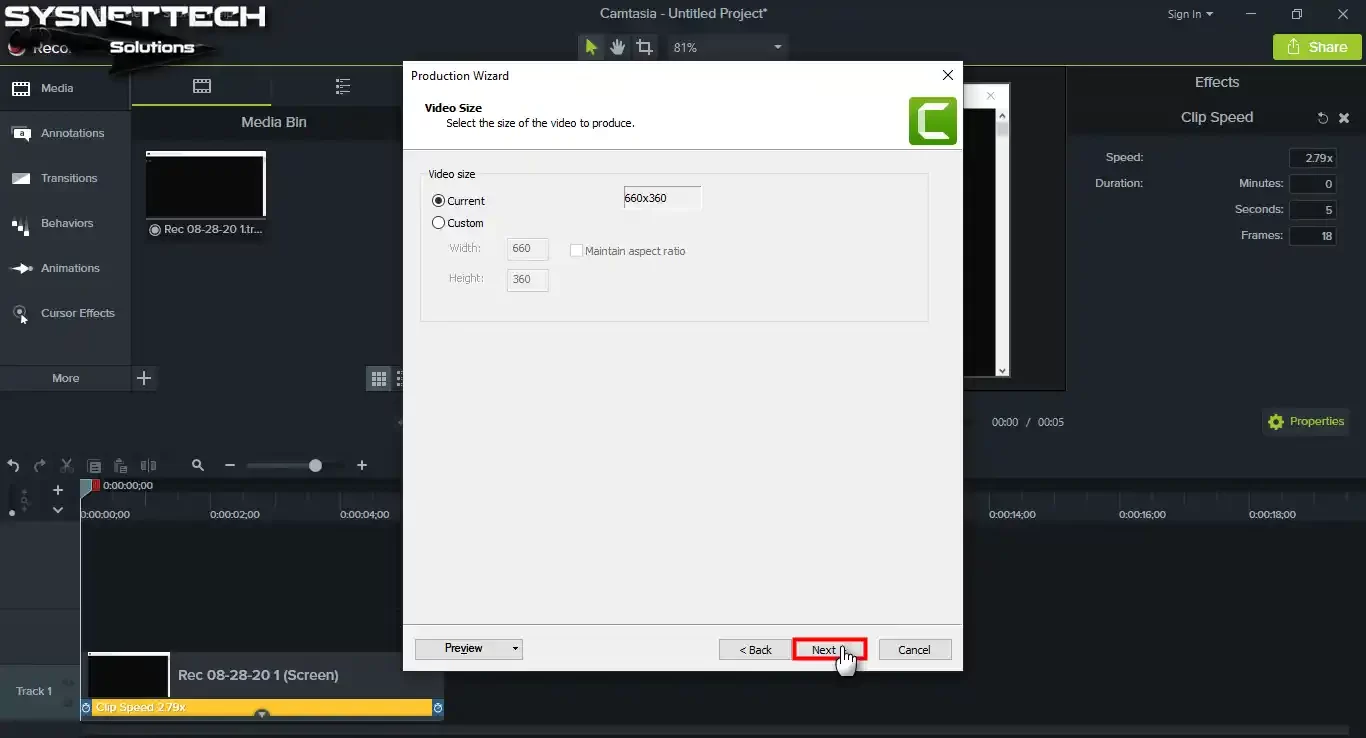Open the Animations tab
Image resolution: width=1366 pixels, height=738 pixels.
click(65, 268)
